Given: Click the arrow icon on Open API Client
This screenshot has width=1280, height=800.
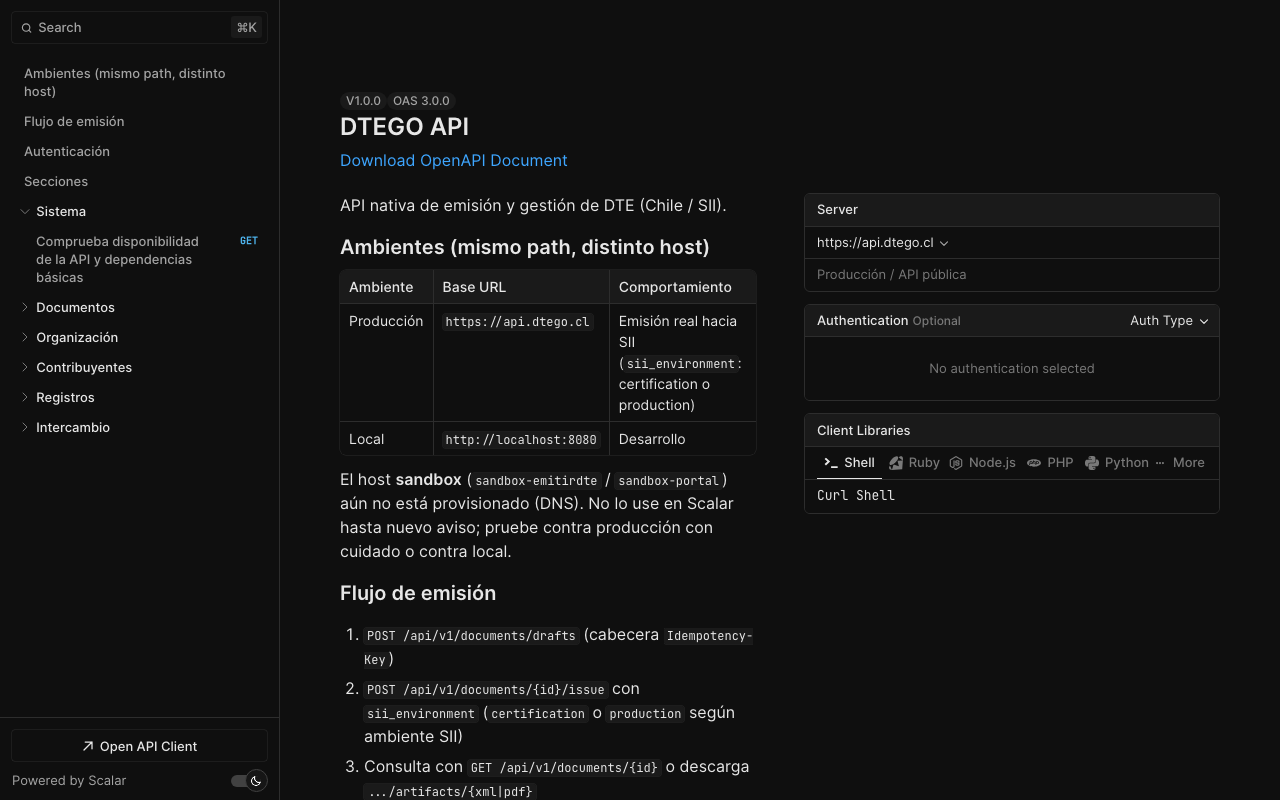Looking at the screenshot, I should tap(88, 746).
